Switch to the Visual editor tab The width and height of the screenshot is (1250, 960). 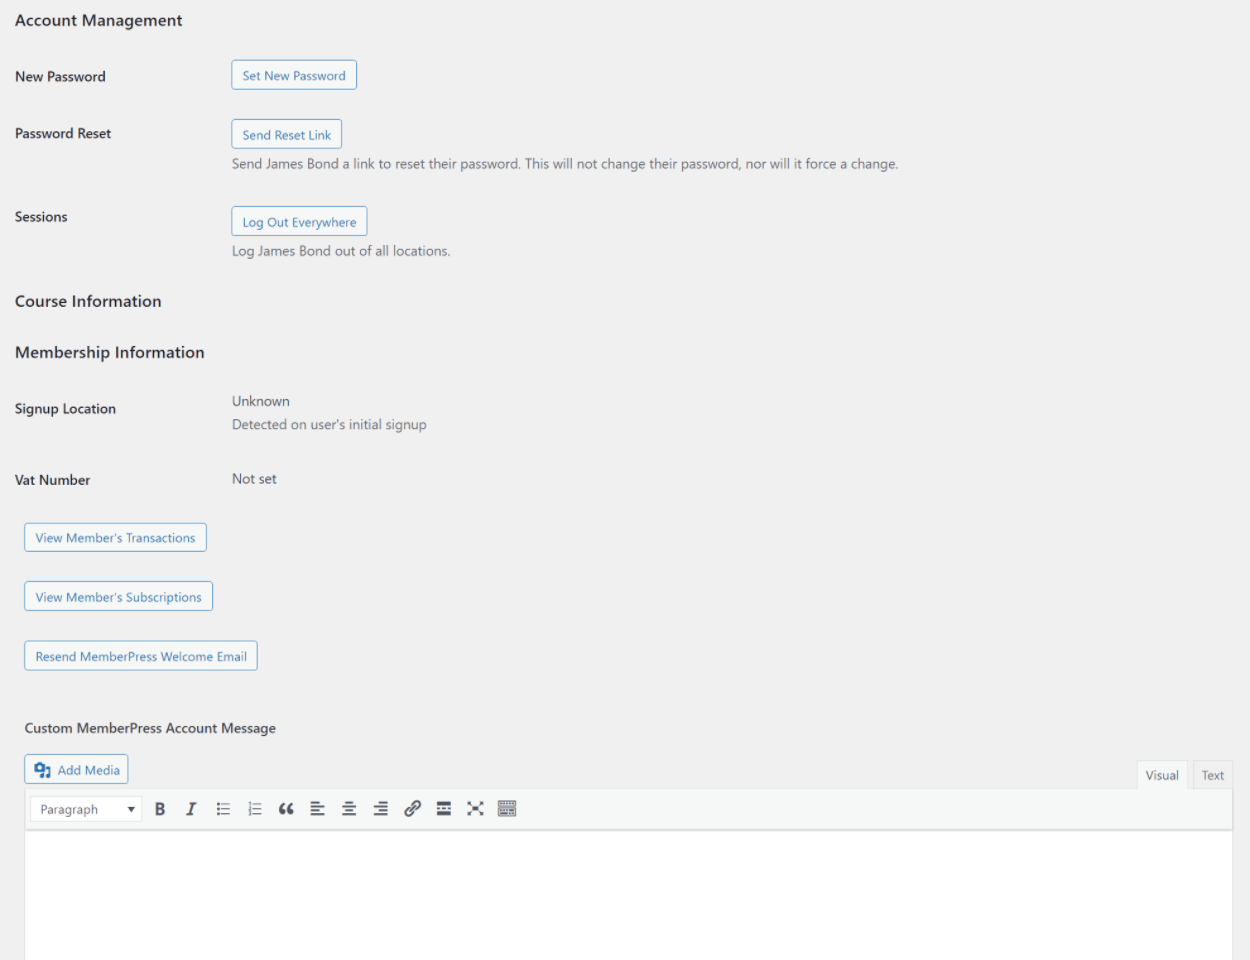click(1162, 775)
